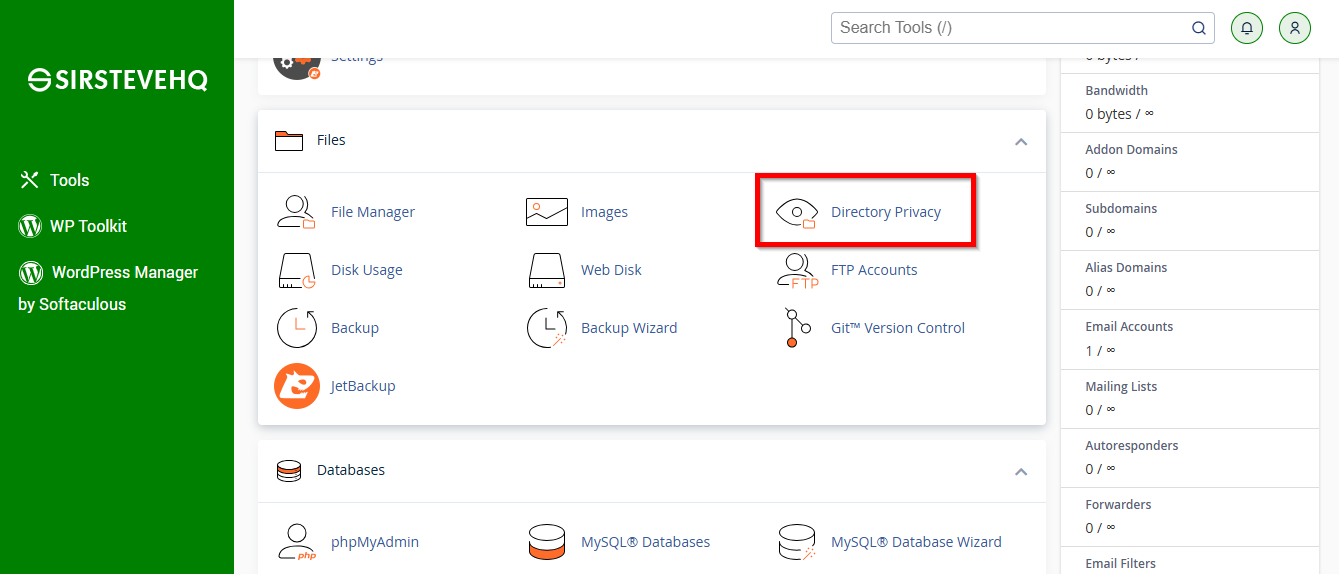Click the Directory Privacy link text
This screenshot has width=1339, height=574.
(x=886, y=212)
